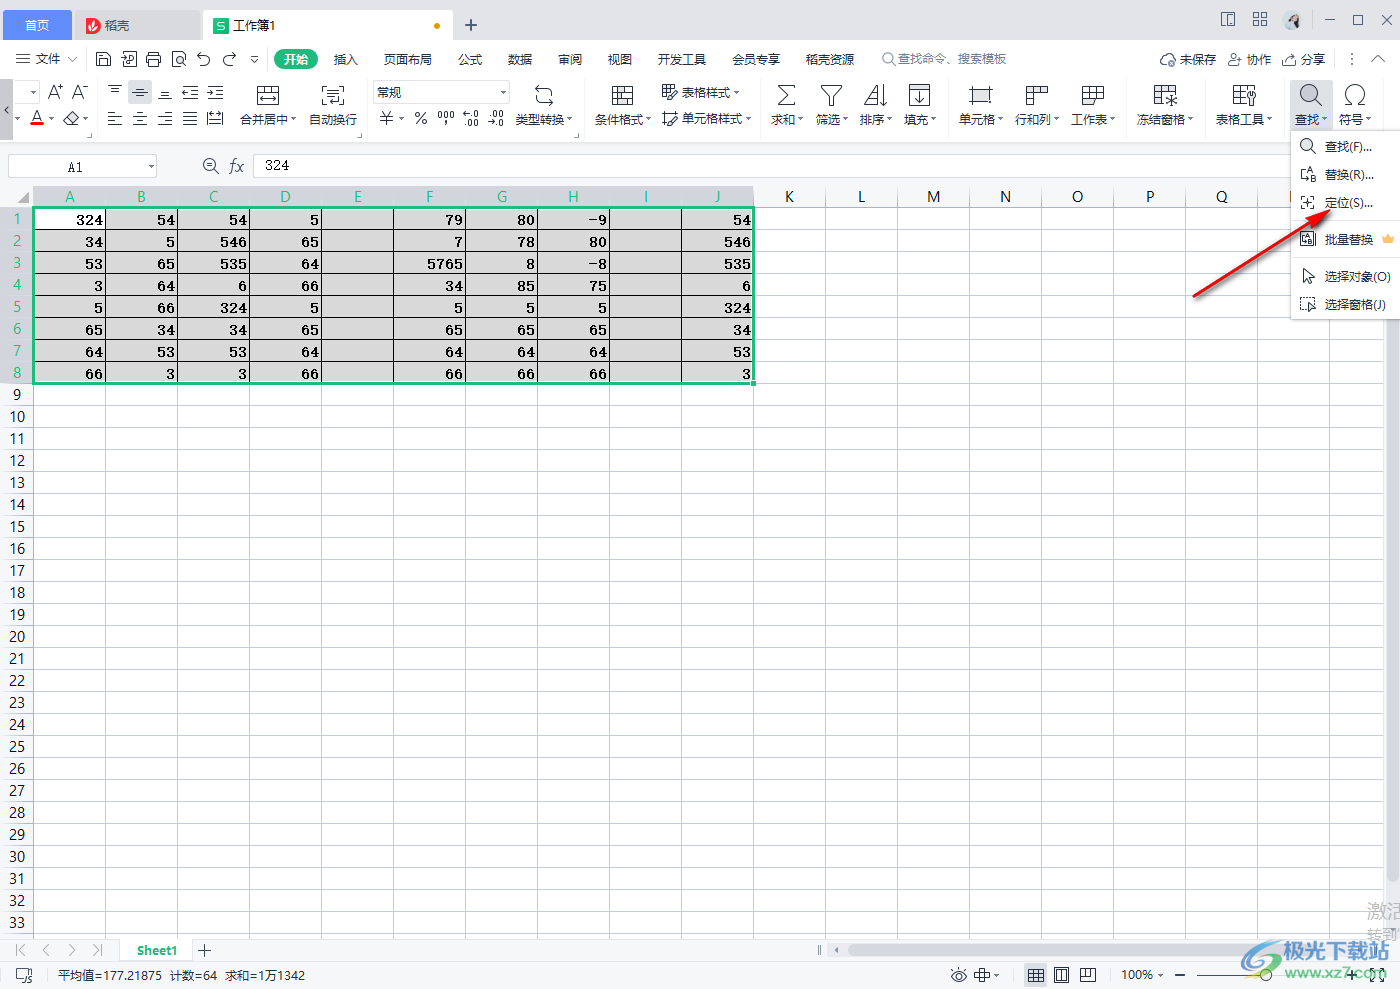The height and width of the screenshot is (989, 1400).
Task: Select 选择窗格(J) menu entry
Action: click(1345, 305)
